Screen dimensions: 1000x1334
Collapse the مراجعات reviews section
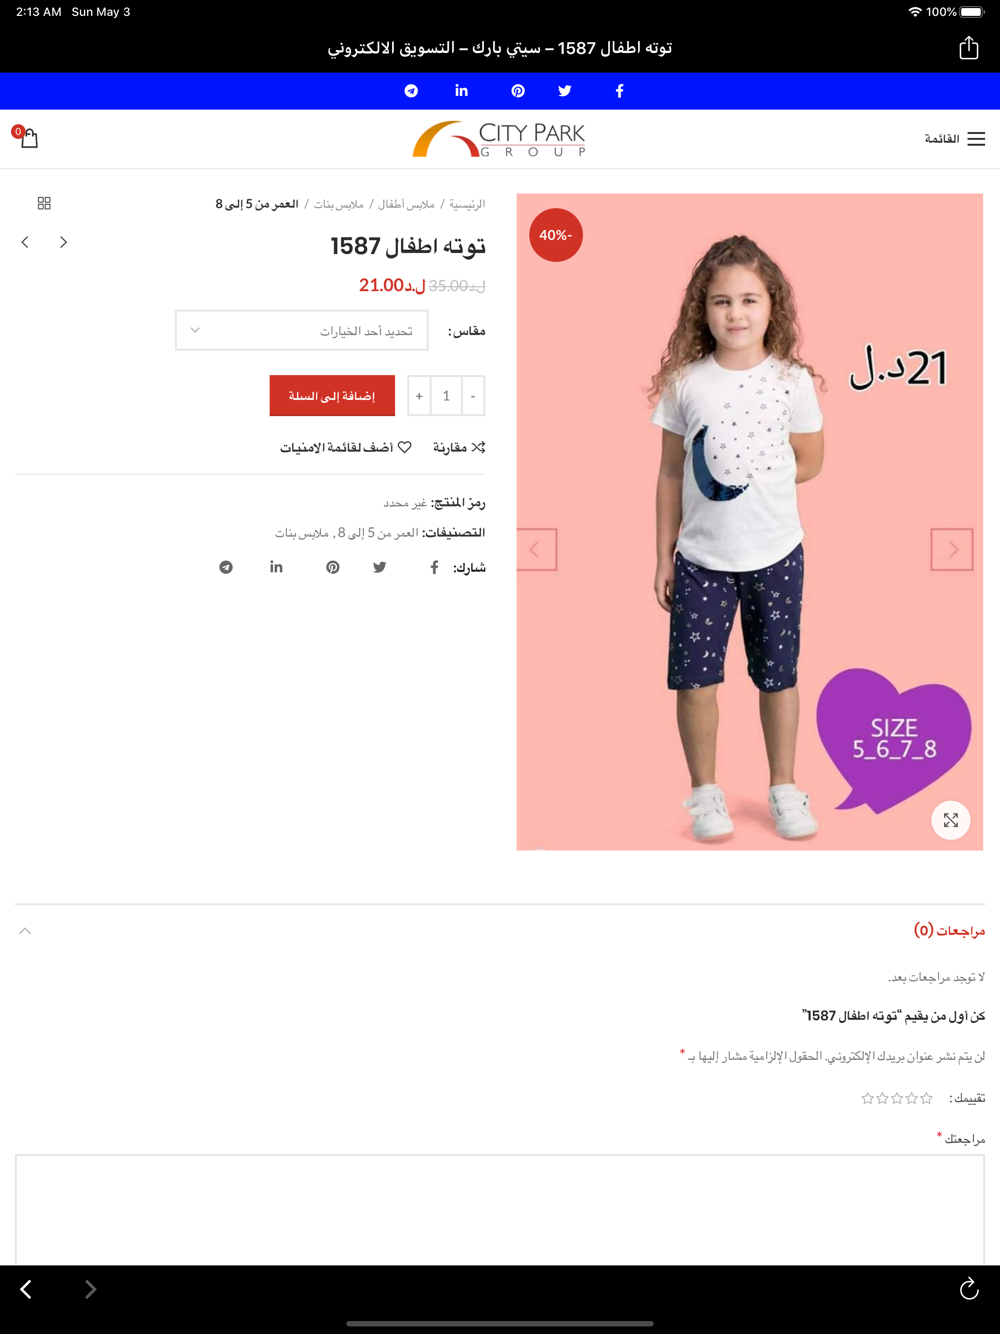pos(25,931)
